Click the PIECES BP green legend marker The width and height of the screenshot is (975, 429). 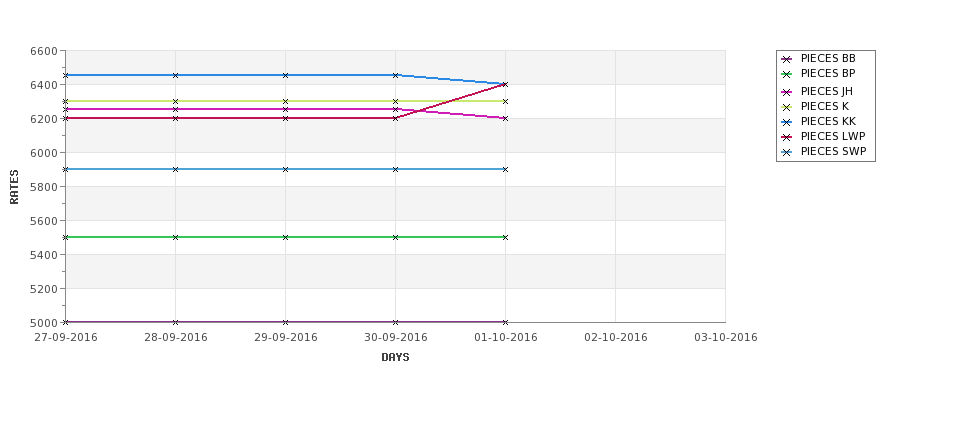[787, 75]
